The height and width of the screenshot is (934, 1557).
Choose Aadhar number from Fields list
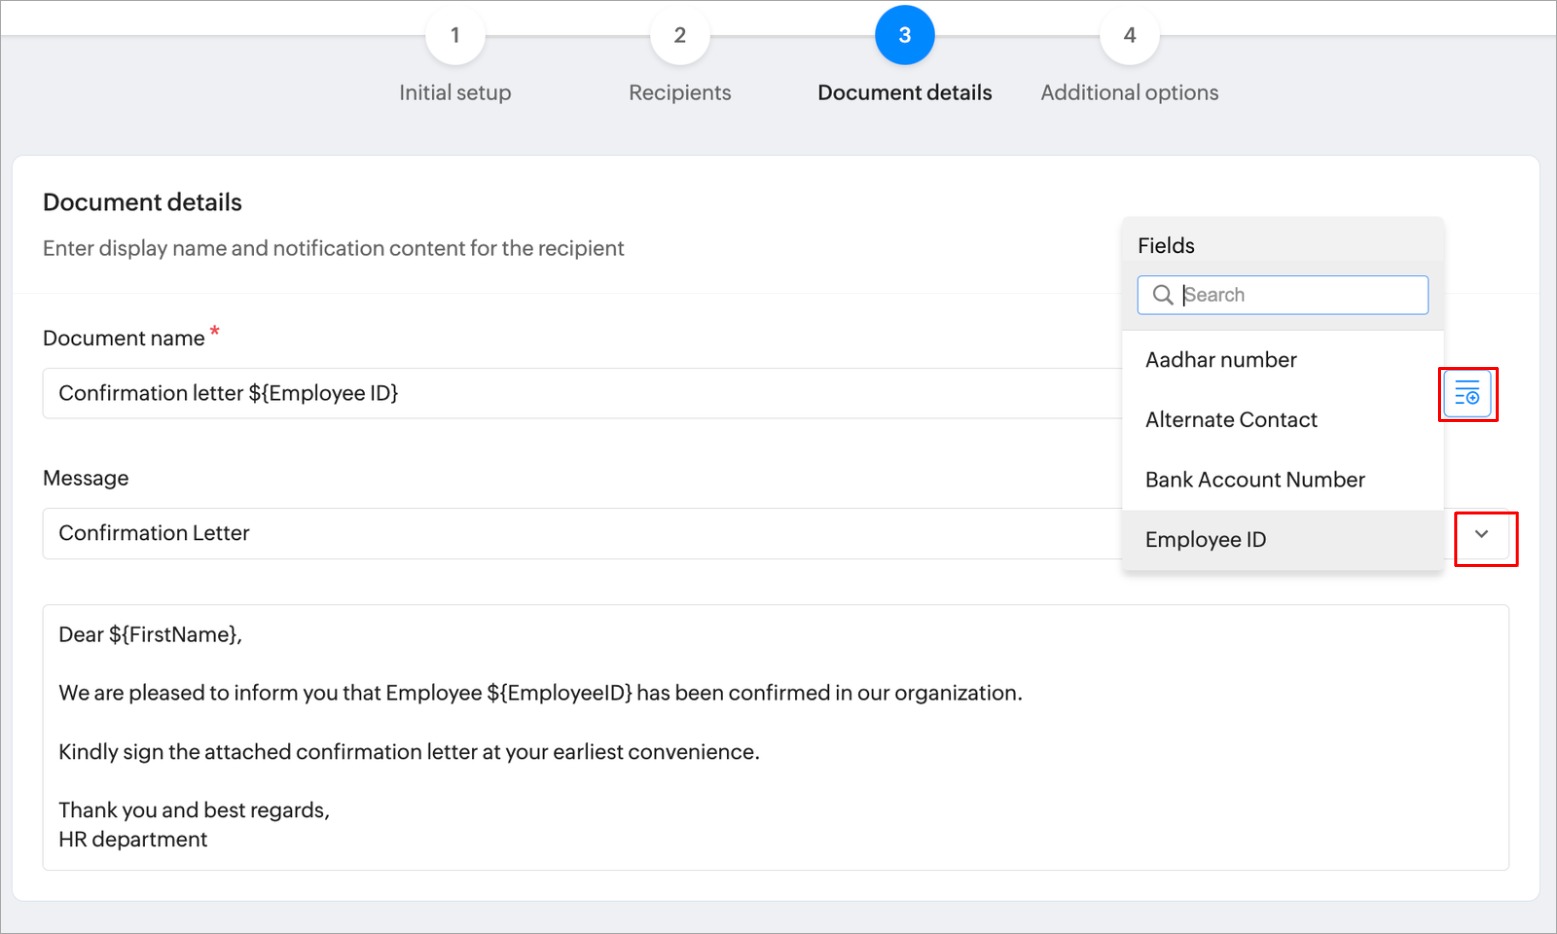click(1221, 360)
